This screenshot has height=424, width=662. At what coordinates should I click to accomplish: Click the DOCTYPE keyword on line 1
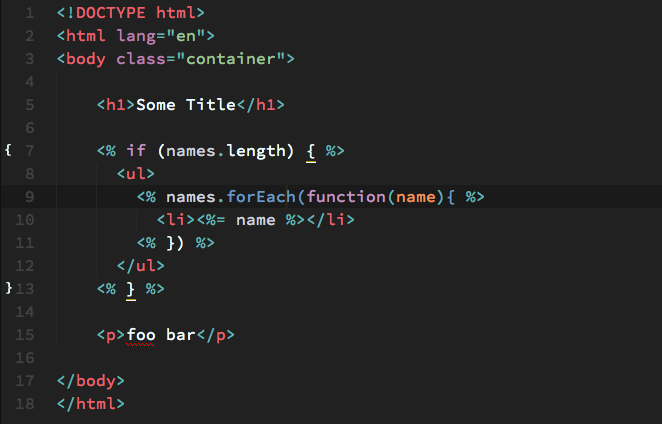[x=111, y=13]
